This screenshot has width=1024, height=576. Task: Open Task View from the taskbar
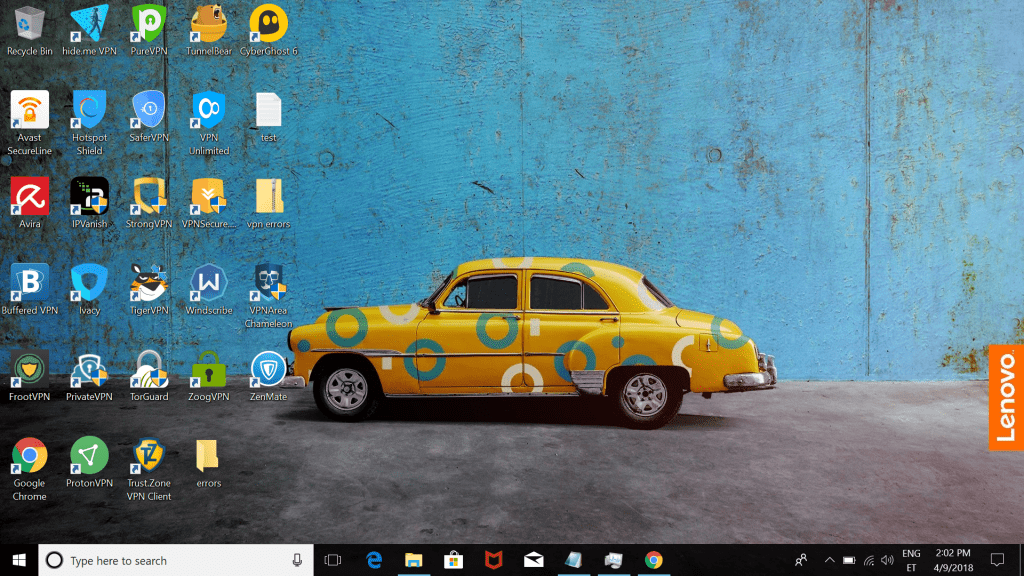[x=333, y=560]
